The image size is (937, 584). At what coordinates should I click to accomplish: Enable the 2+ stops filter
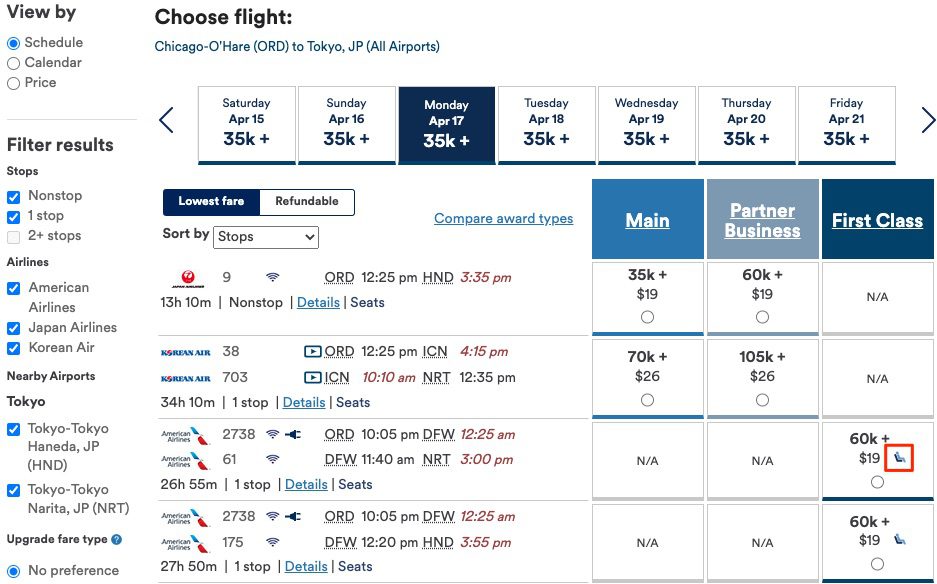(x=15, y=236)
